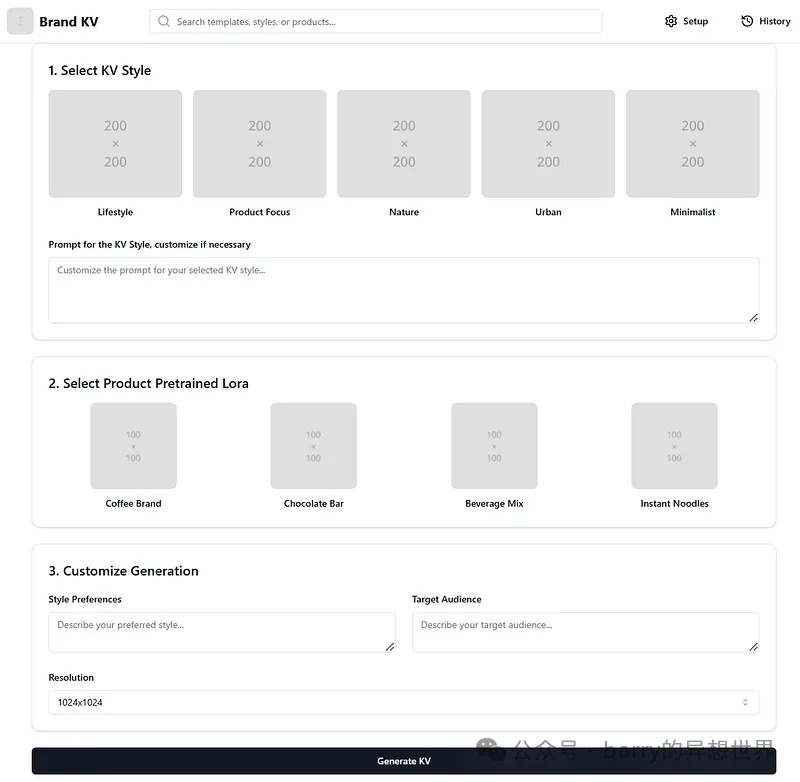Click the Target Audience field label

(x=447, y=599)
